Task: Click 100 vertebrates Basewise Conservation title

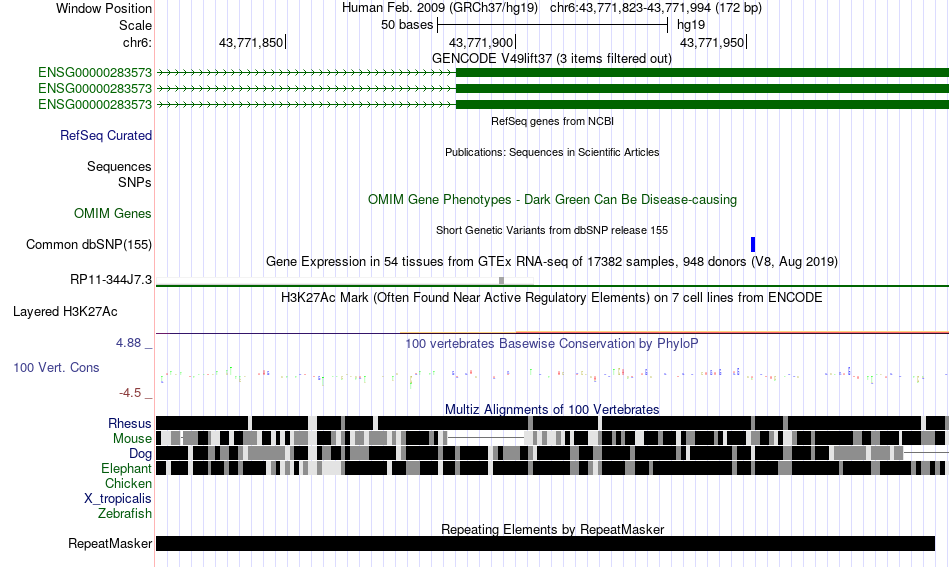Action: pyautogui.click(x=552, y=344)
